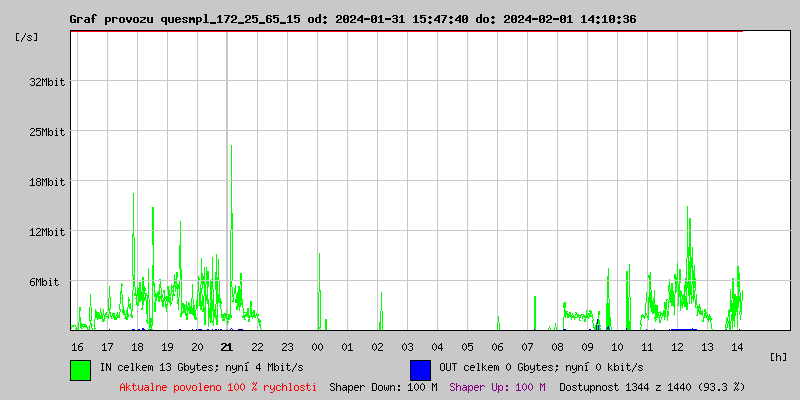Click the '[/s]' y-axis unit label
Viewport: 800px width, 400px height.
[27, 37]
